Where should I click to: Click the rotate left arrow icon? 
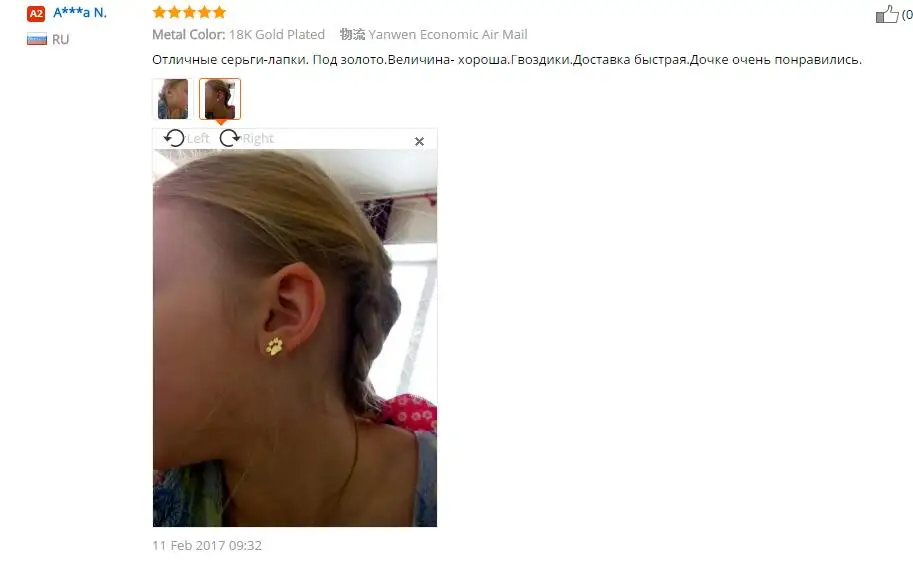tap(174, 138)
